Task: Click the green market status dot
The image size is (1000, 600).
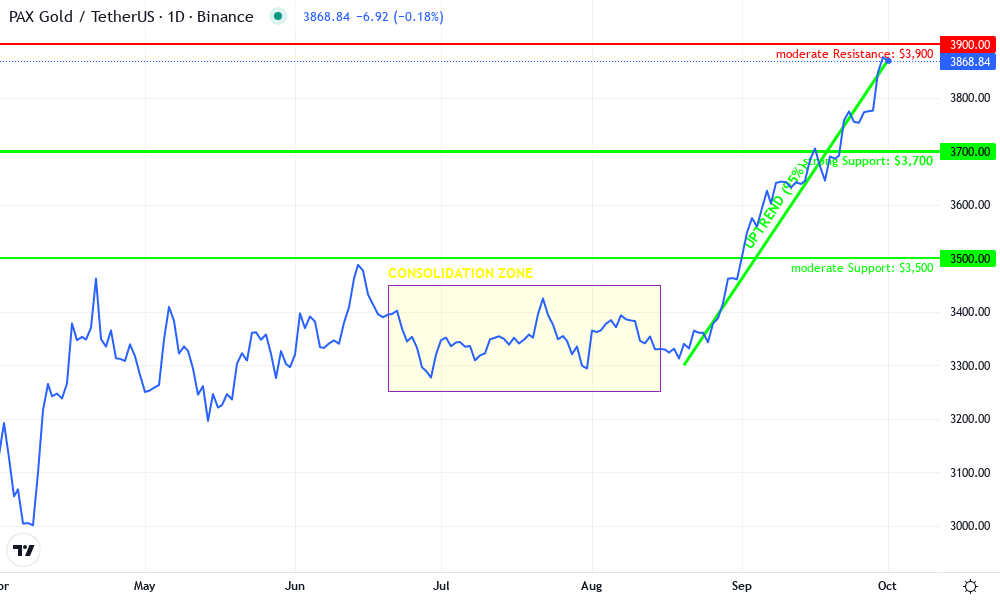Action: click(x=279, y=17)
